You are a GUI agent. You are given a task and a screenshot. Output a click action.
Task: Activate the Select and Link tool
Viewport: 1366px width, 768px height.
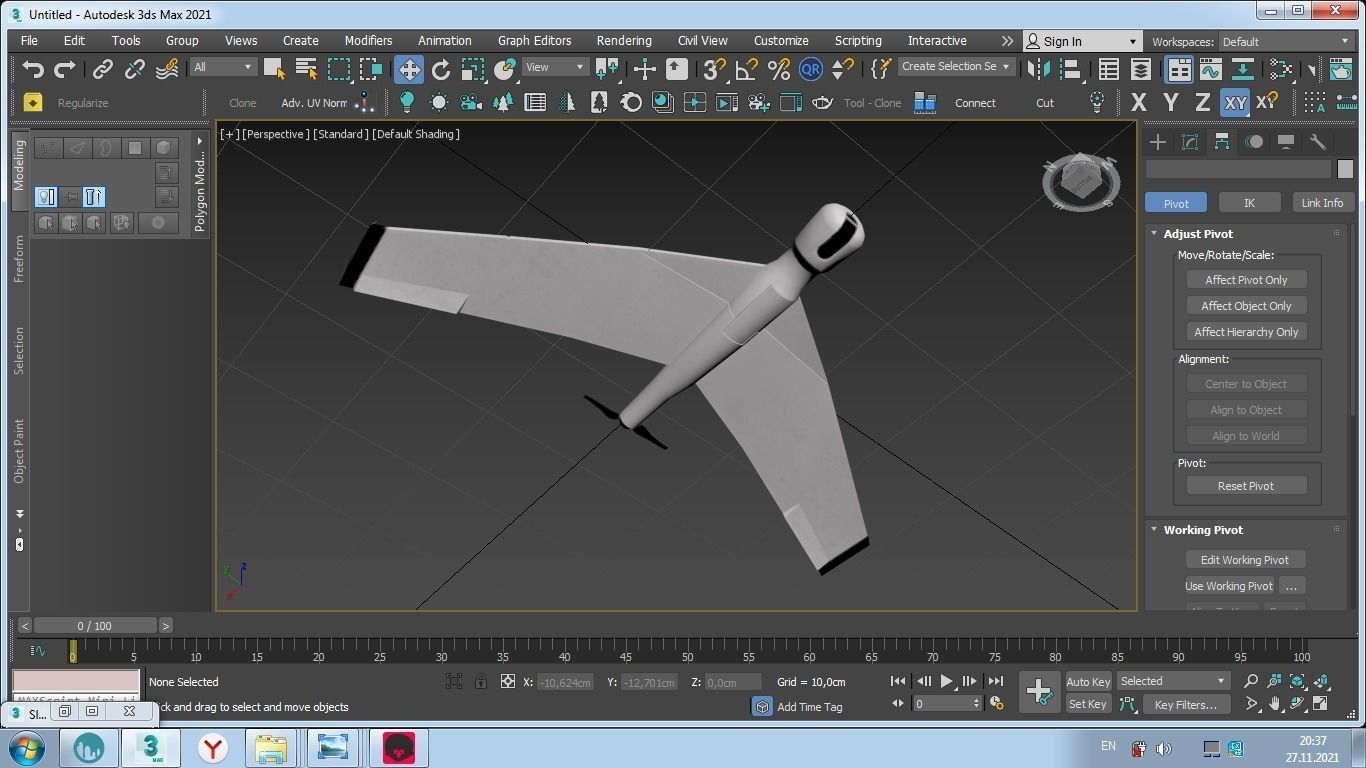click(x=102, y=69)
